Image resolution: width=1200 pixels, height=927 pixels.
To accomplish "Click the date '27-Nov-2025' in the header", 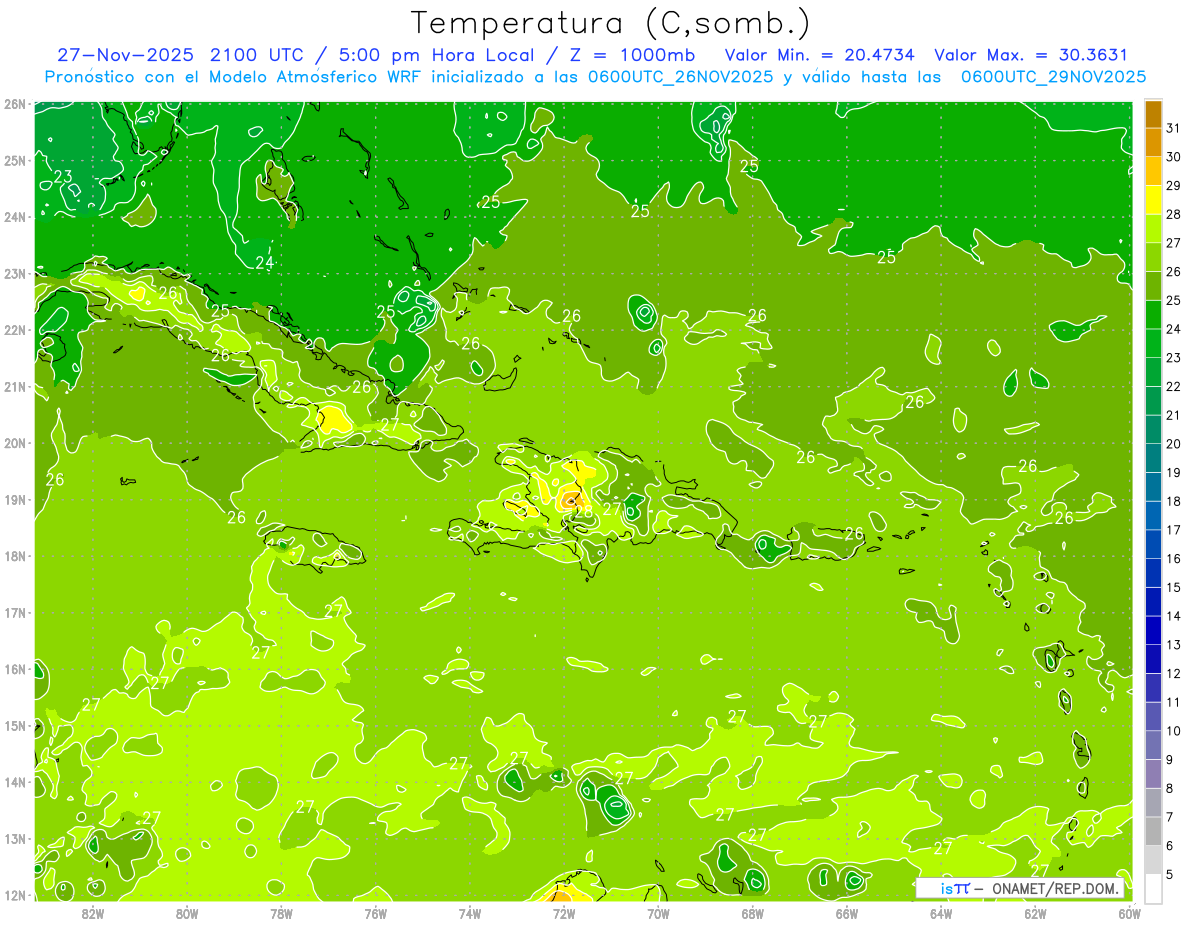I will [125, 54].
